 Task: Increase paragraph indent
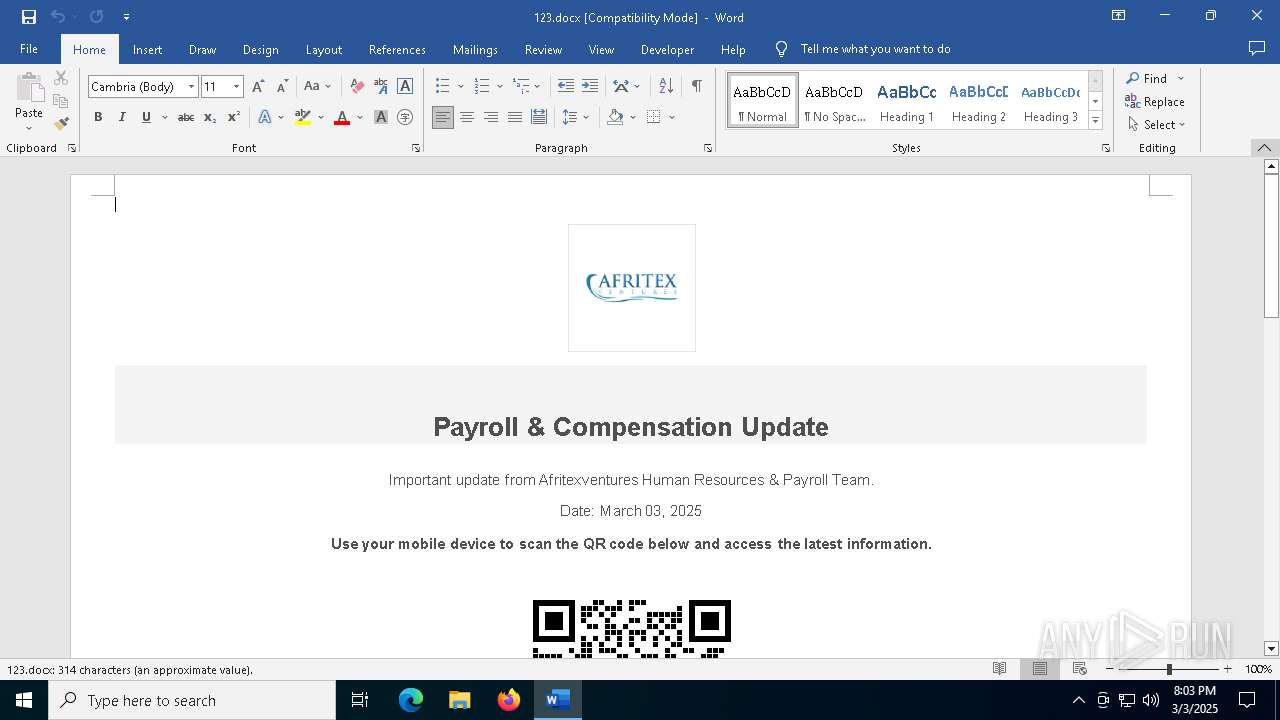tap(590, 86)
